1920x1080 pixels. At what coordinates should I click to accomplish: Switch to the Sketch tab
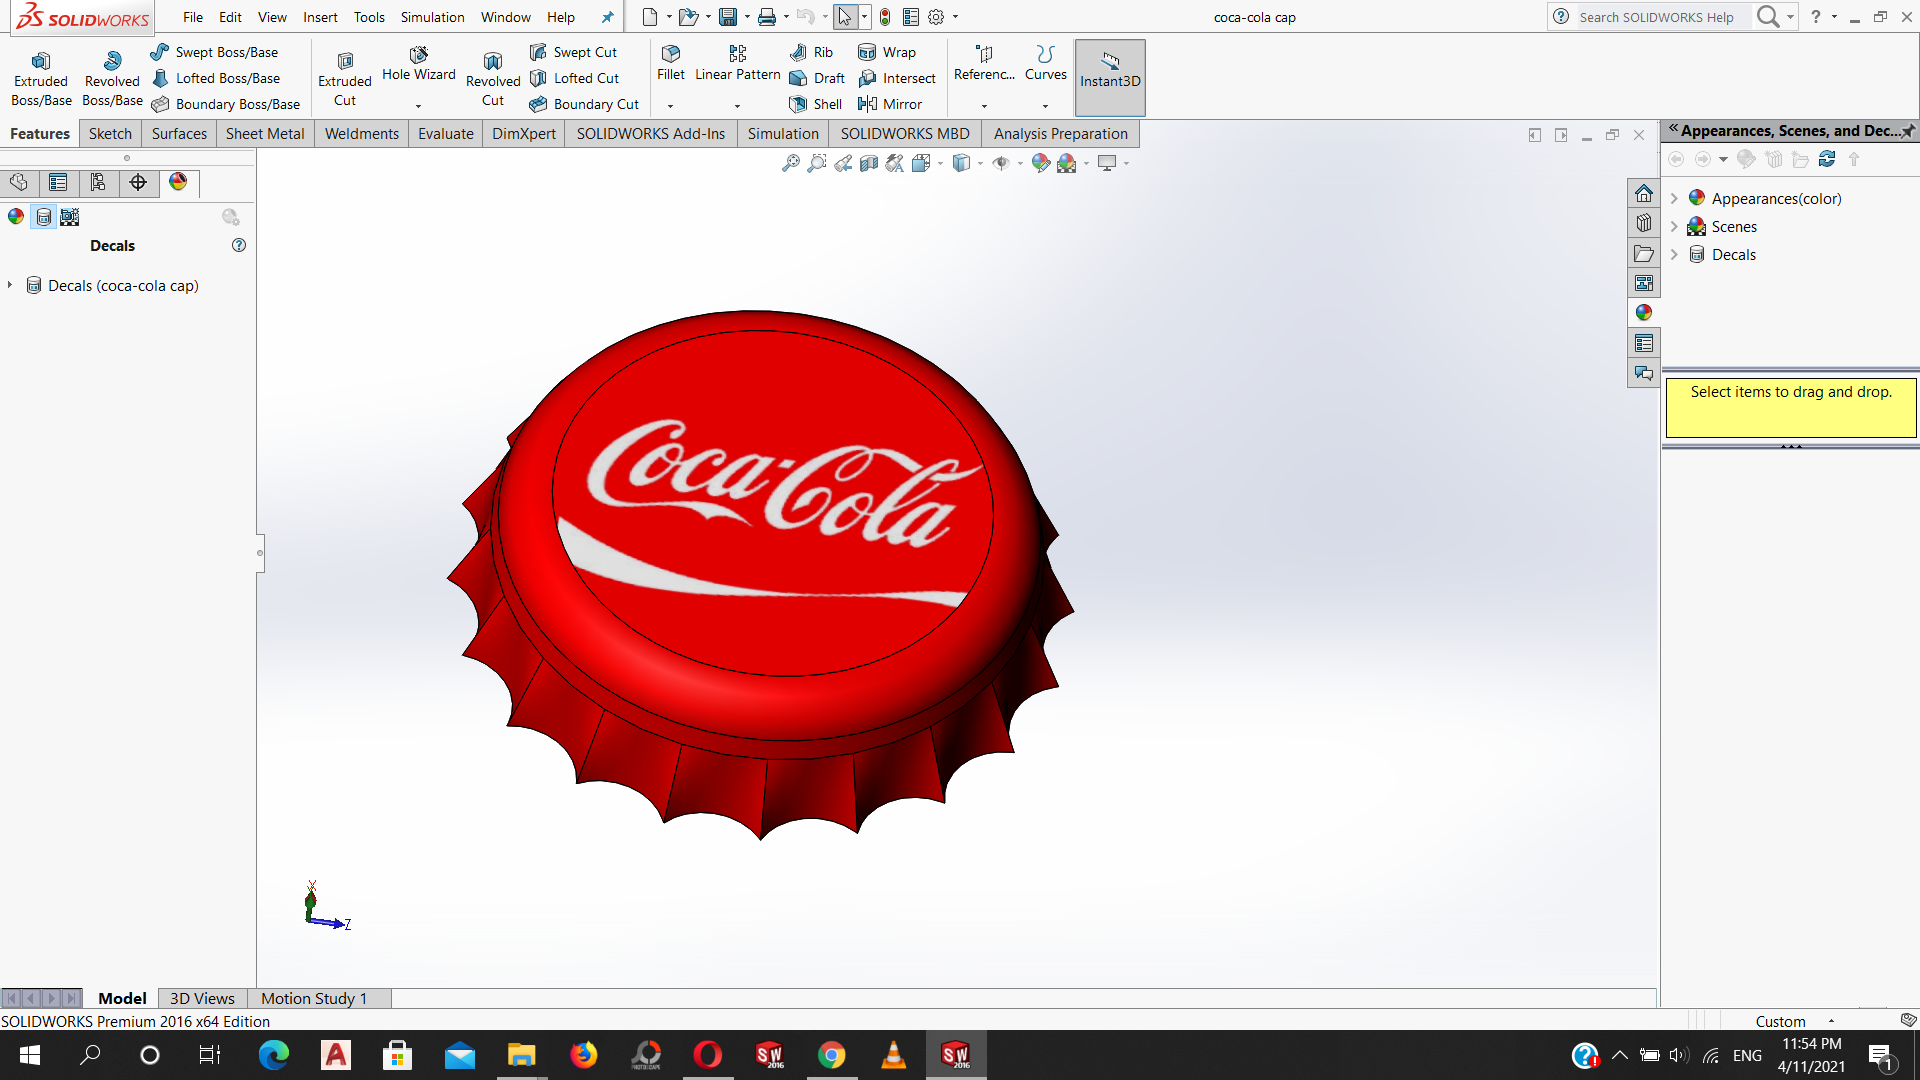110,133
